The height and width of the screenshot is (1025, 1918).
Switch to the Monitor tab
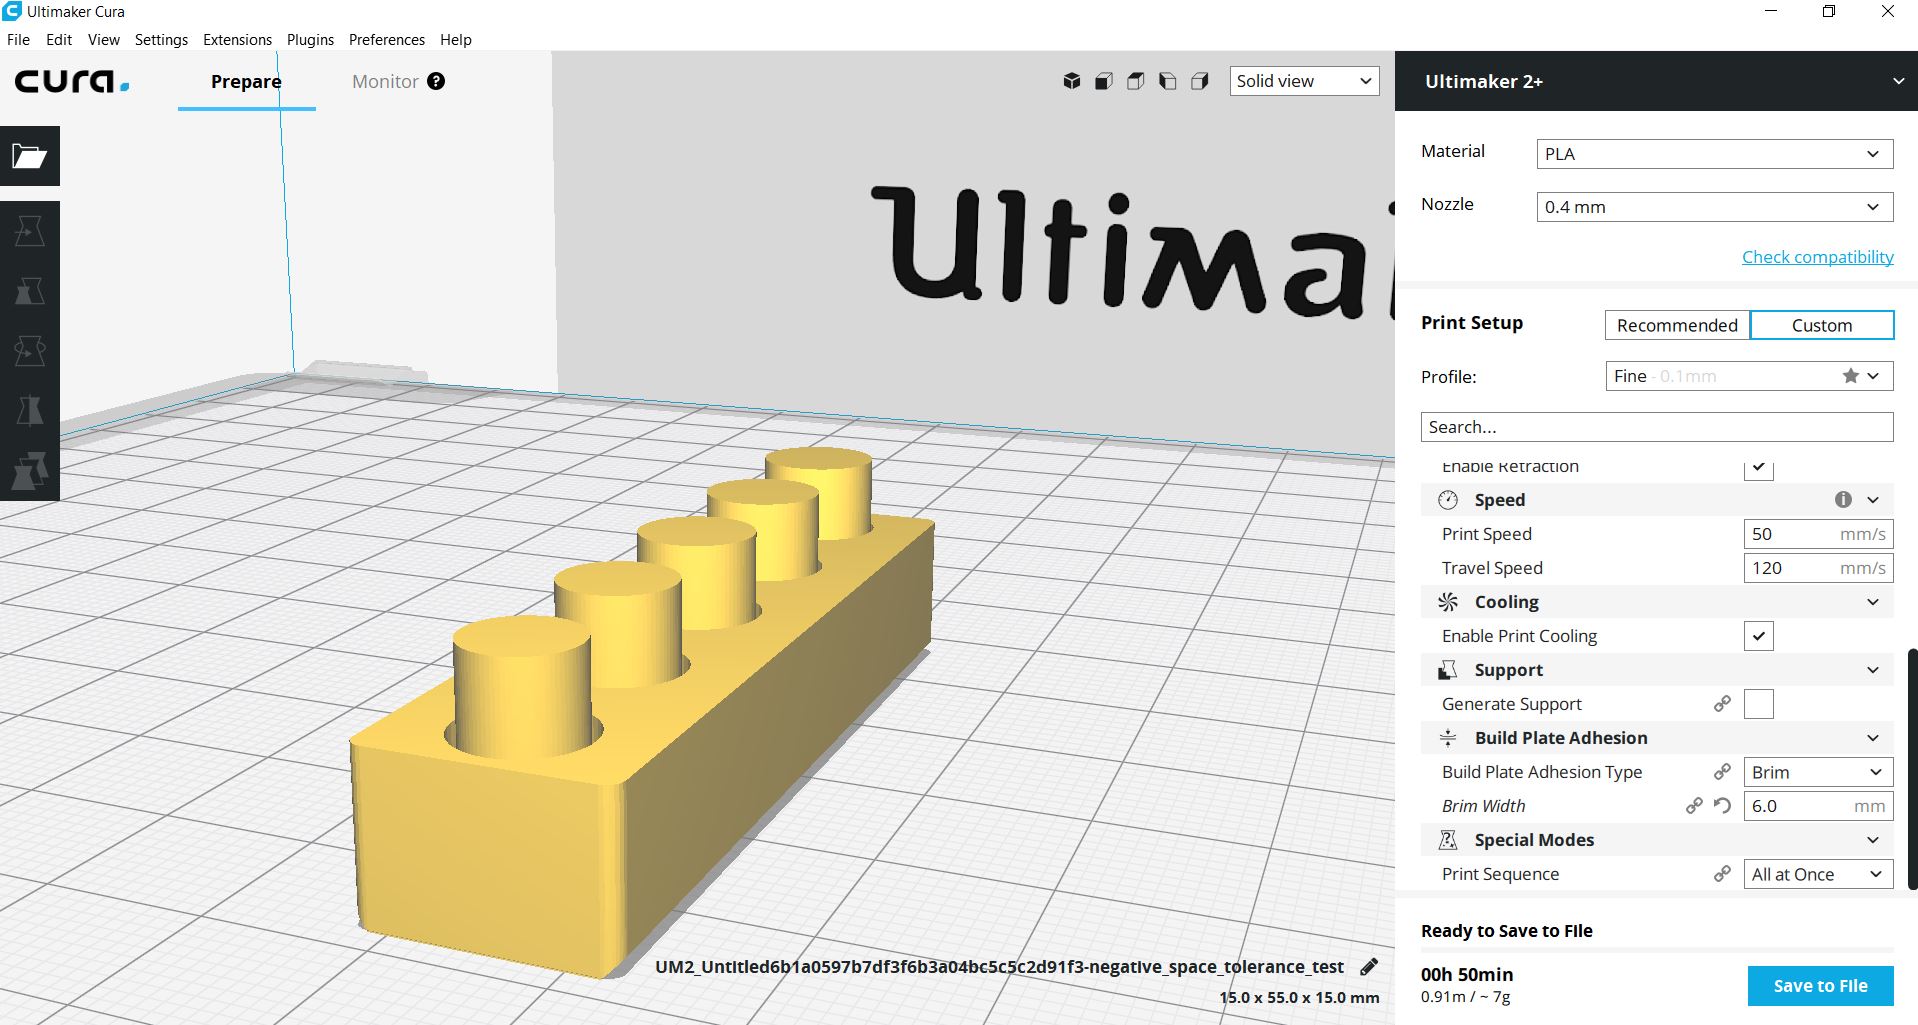[385, 81]
